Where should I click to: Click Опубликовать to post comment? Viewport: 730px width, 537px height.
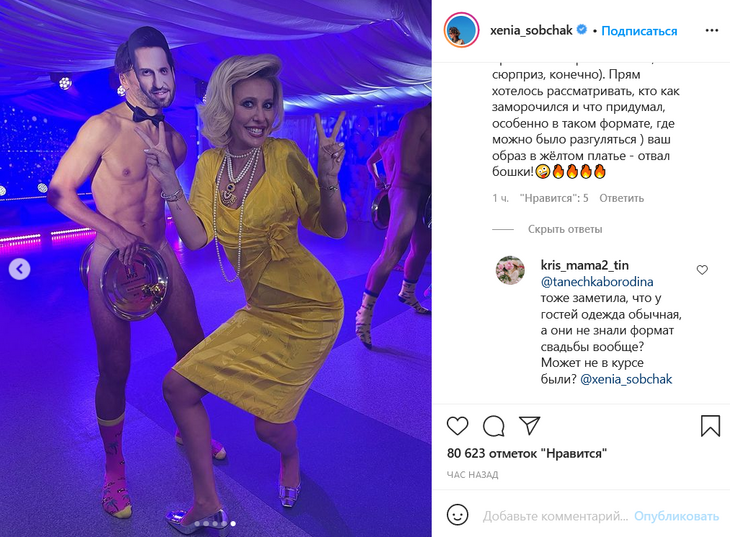tap(676, 516)
